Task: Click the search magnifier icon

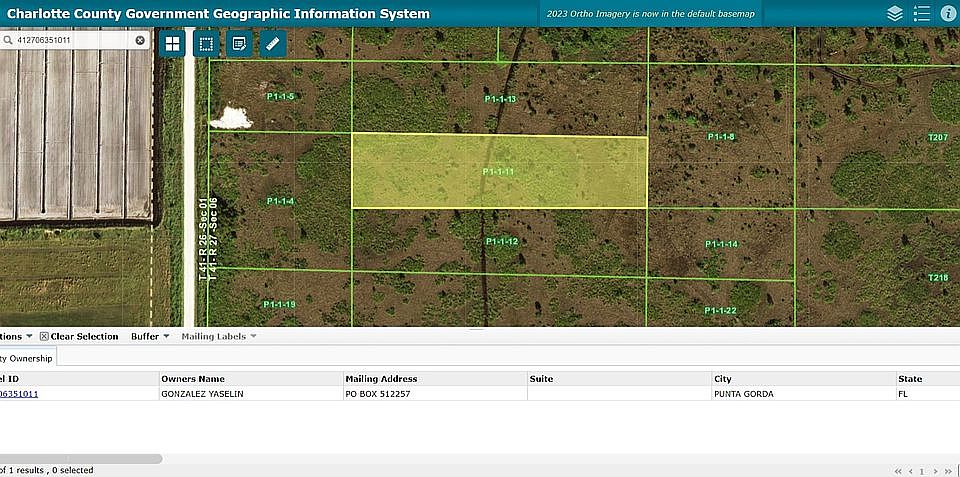Action: point(8,40)
